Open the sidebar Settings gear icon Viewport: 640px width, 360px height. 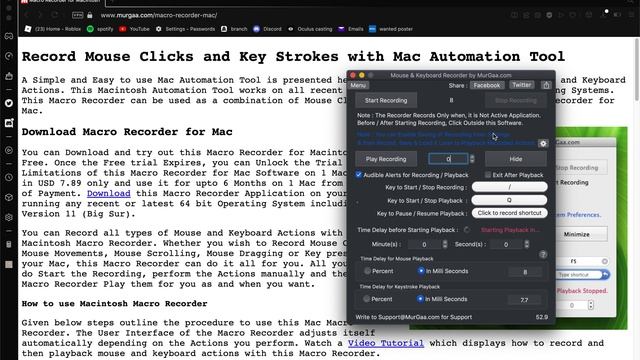click(9, 218)
